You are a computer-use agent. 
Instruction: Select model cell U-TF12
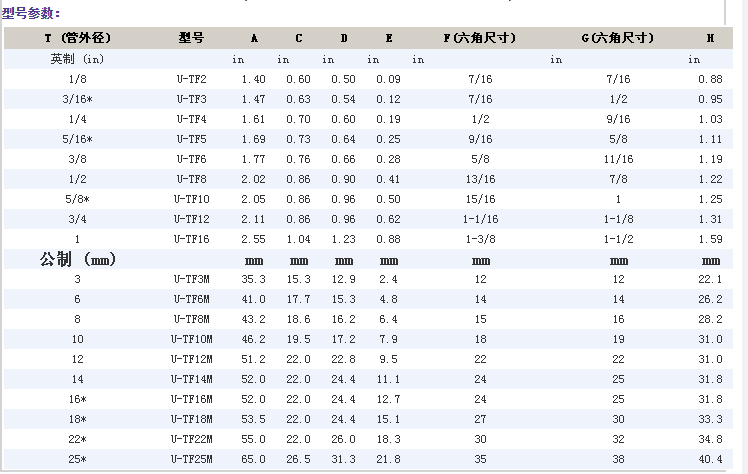[191, 219]
